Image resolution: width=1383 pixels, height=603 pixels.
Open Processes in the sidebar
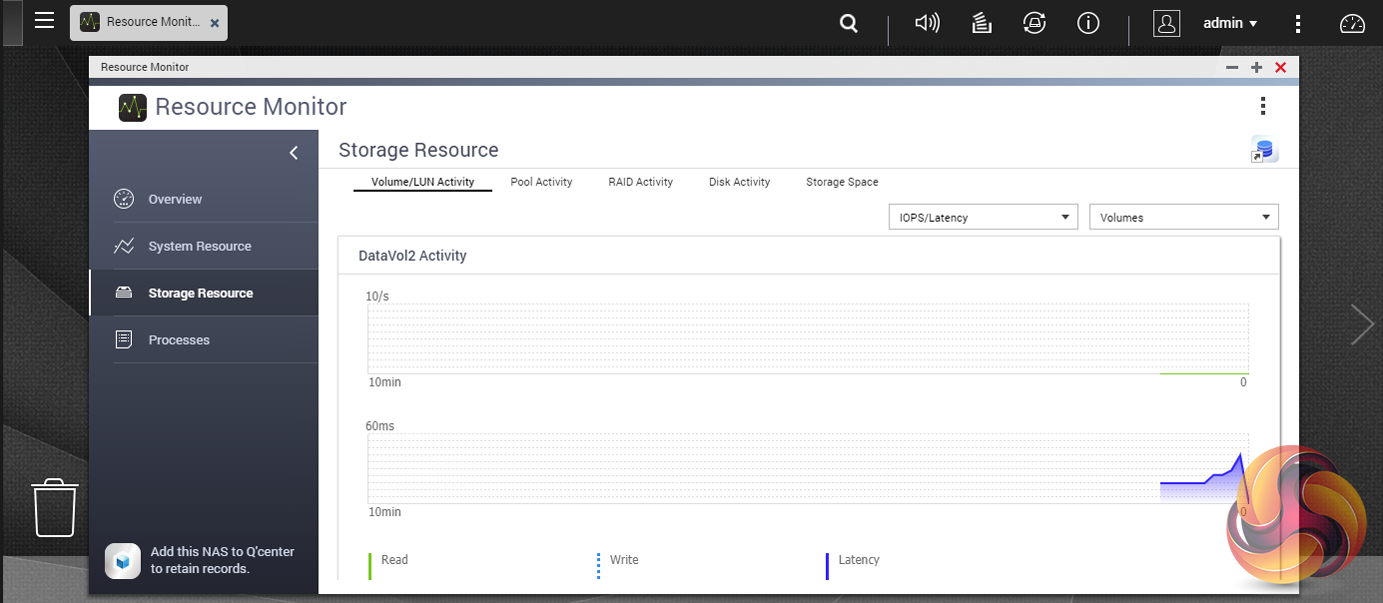[x=179, y=340]
